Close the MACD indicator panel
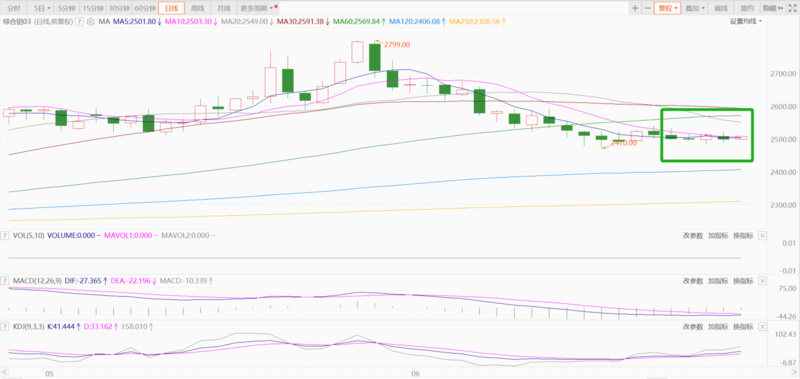This screenshot has height=379, width=800. tap(762, 281)
